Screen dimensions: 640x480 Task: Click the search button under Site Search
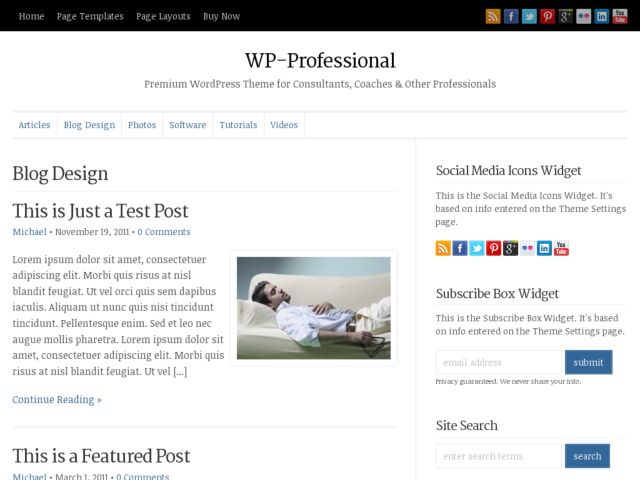tap(587, 456)
